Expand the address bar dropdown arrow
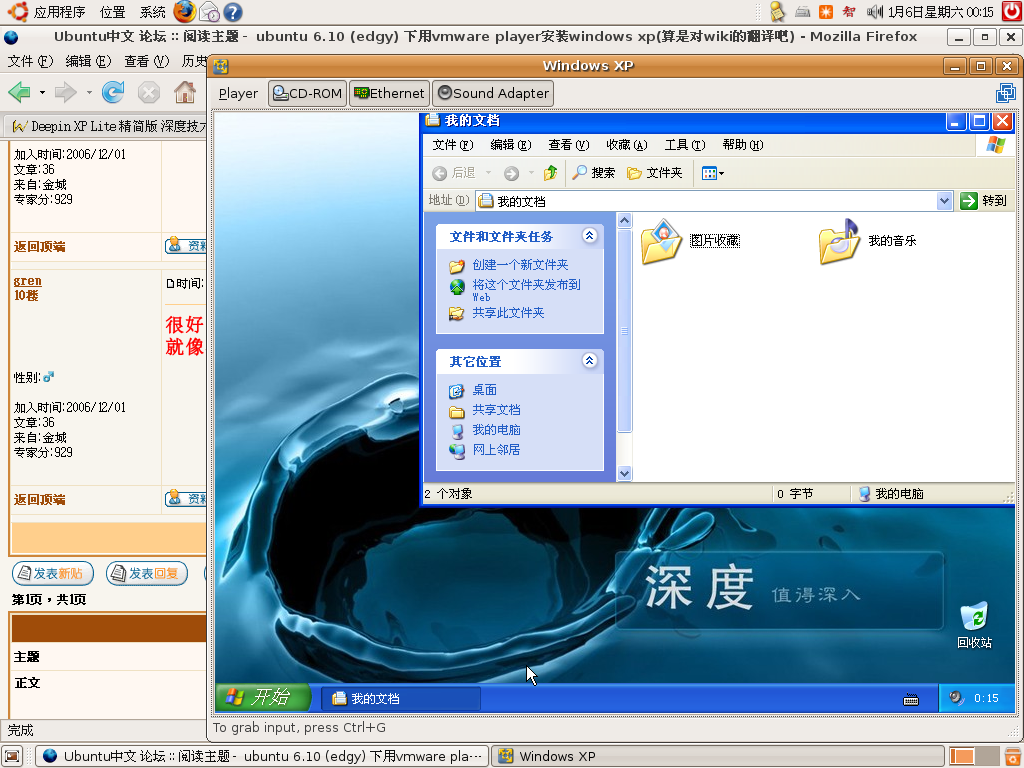Screen dimensions: 1024x768 coord(944,201)
